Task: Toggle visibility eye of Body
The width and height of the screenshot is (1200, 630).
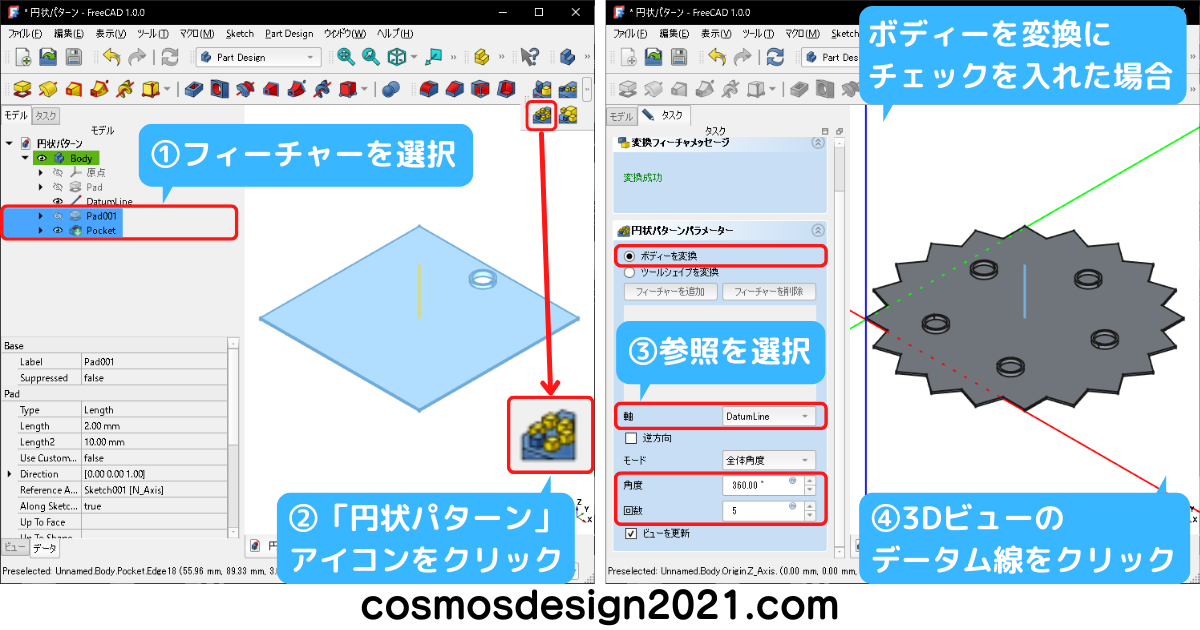Action: pos(42,158)
